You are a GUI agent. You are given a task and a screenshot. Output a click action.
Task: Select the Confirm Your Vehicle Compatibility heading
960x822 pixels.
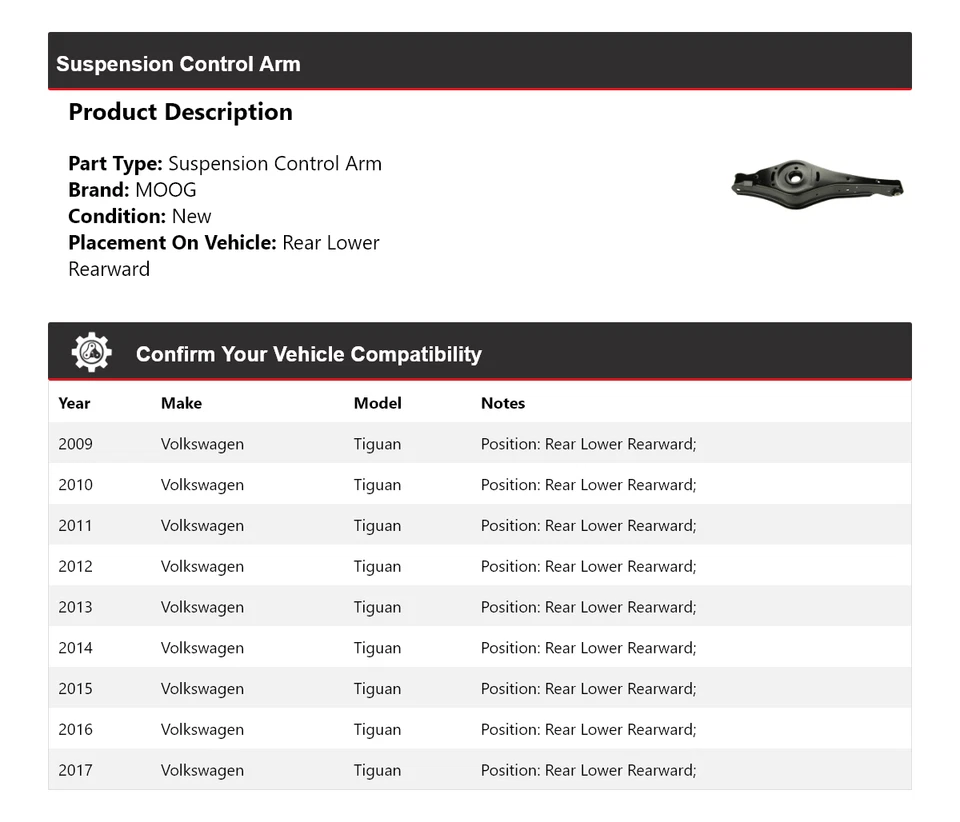[308, 354]
